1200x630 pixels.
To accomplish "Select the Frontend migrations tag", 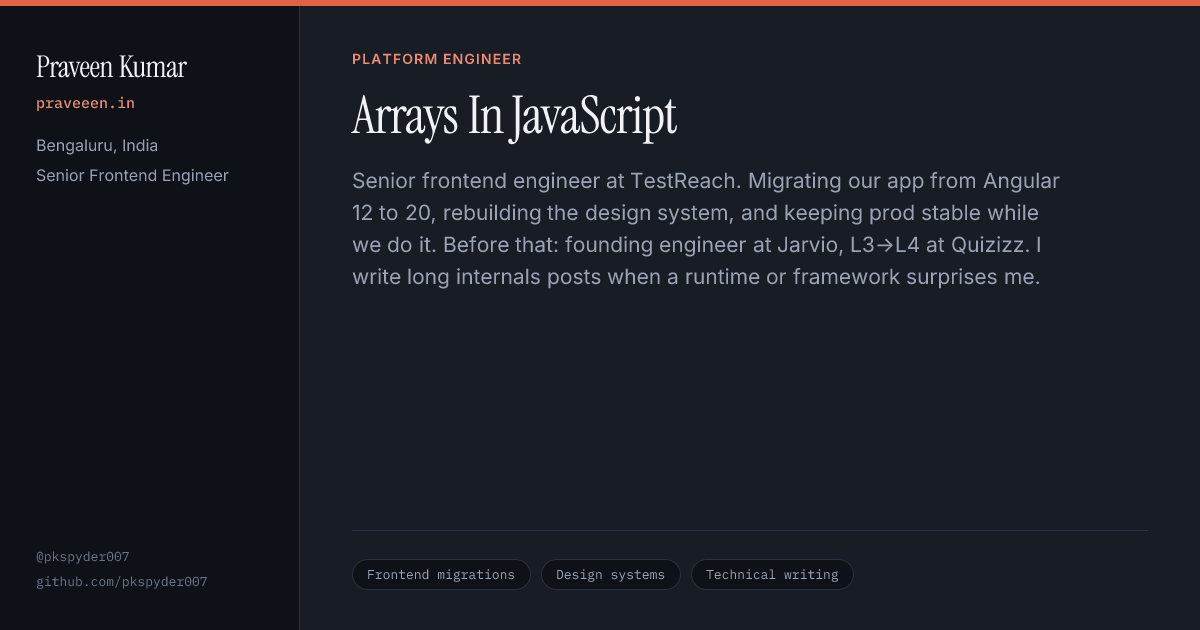I will click(x=441, y=575).
